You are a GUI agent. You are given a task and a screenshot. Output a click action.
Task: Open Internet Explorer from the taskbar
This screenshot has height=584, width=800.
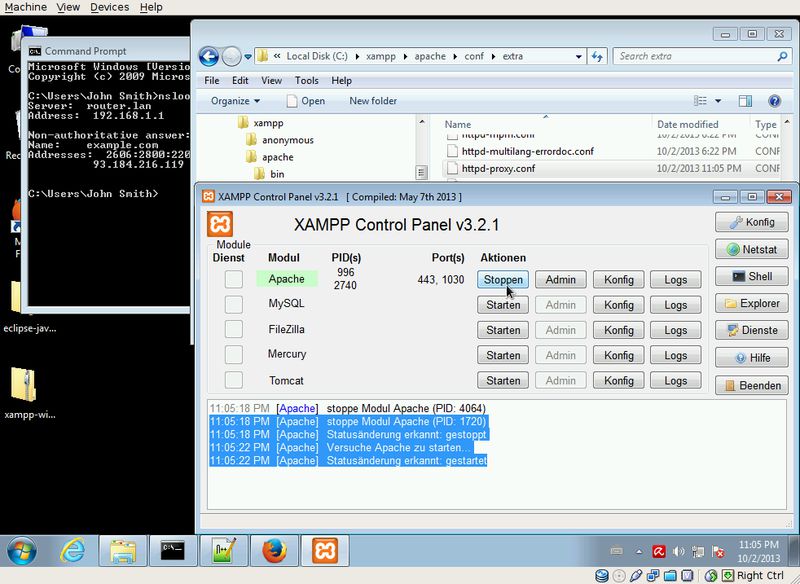click(x=72, y=550)
